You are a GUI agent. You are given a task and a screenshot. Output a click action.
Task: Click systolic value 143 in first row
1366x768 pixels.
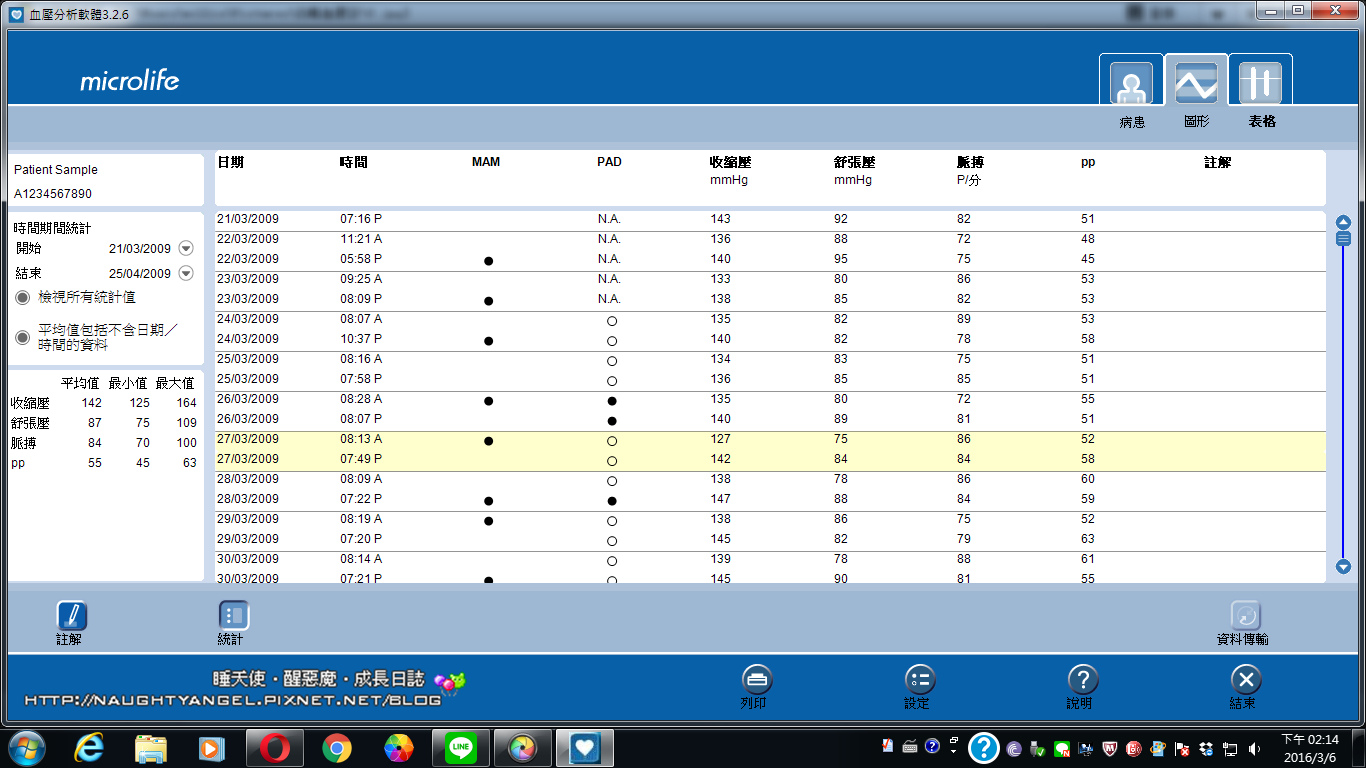tap(721, 219)
